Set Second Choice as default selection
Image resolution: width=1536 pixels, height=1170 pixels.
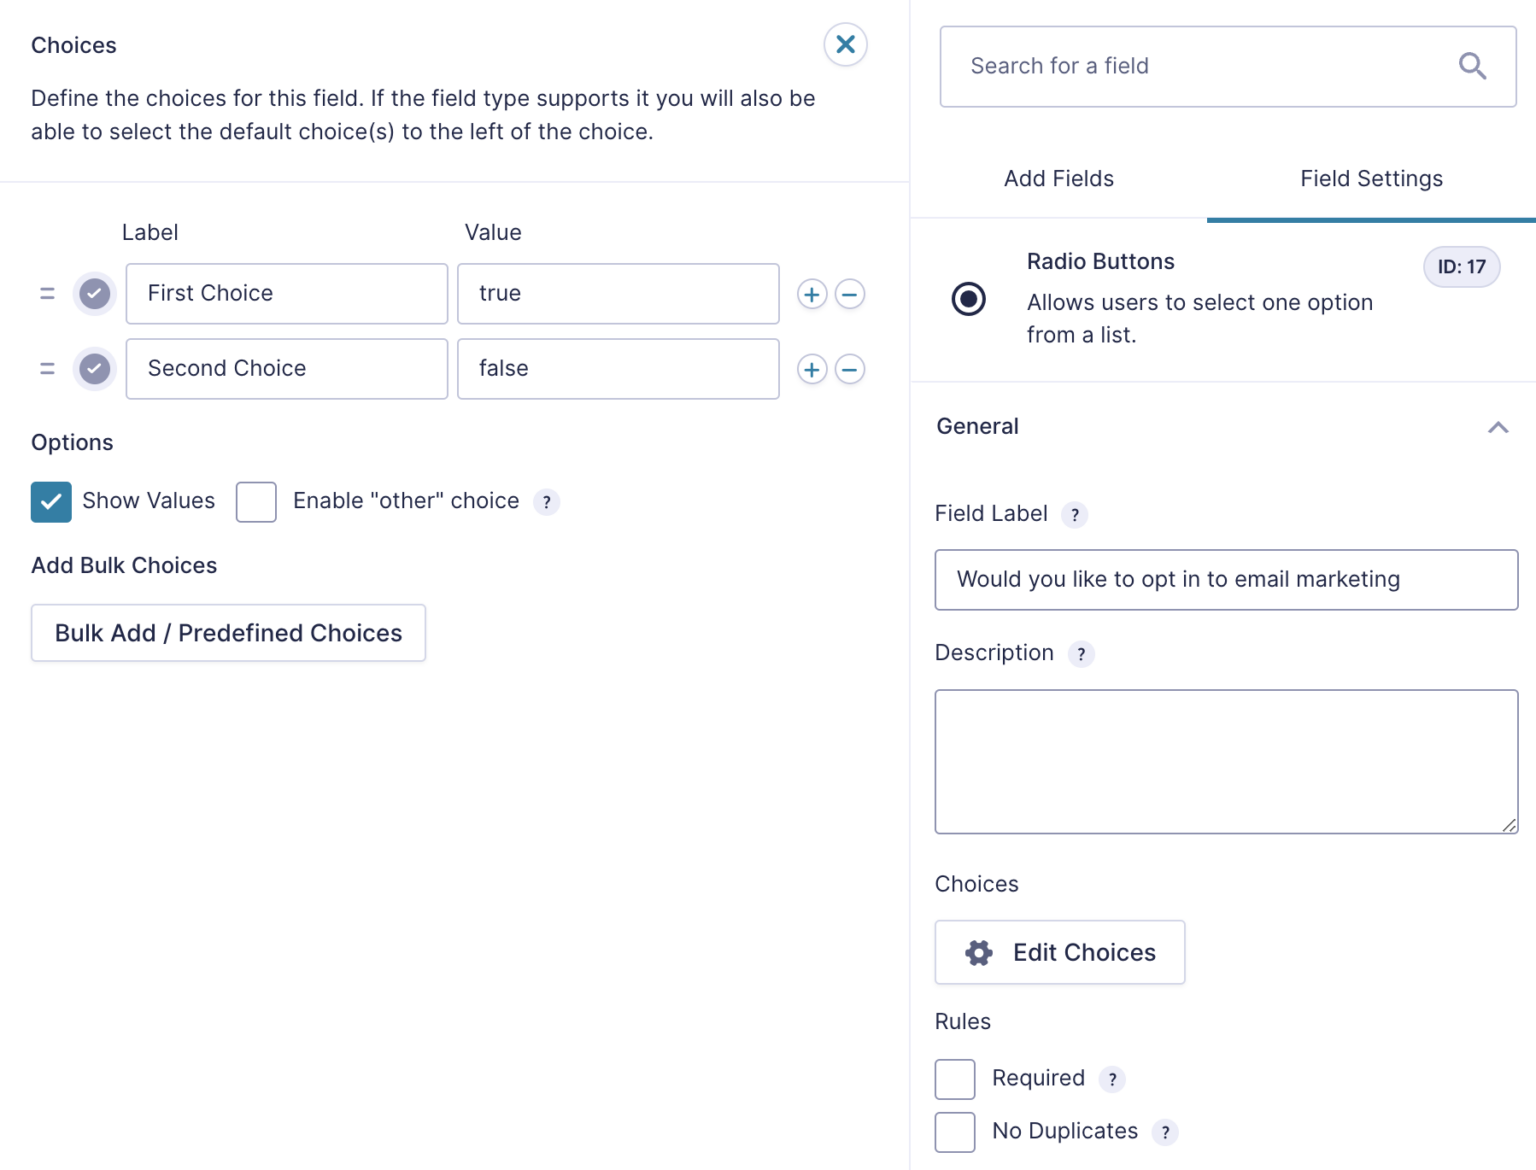(x=94, y=368)
